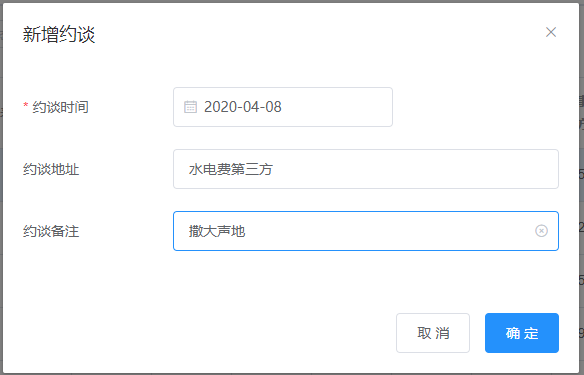
Task: Close the 新增约谈 dialog with the X icon
Action: (551, 32)
